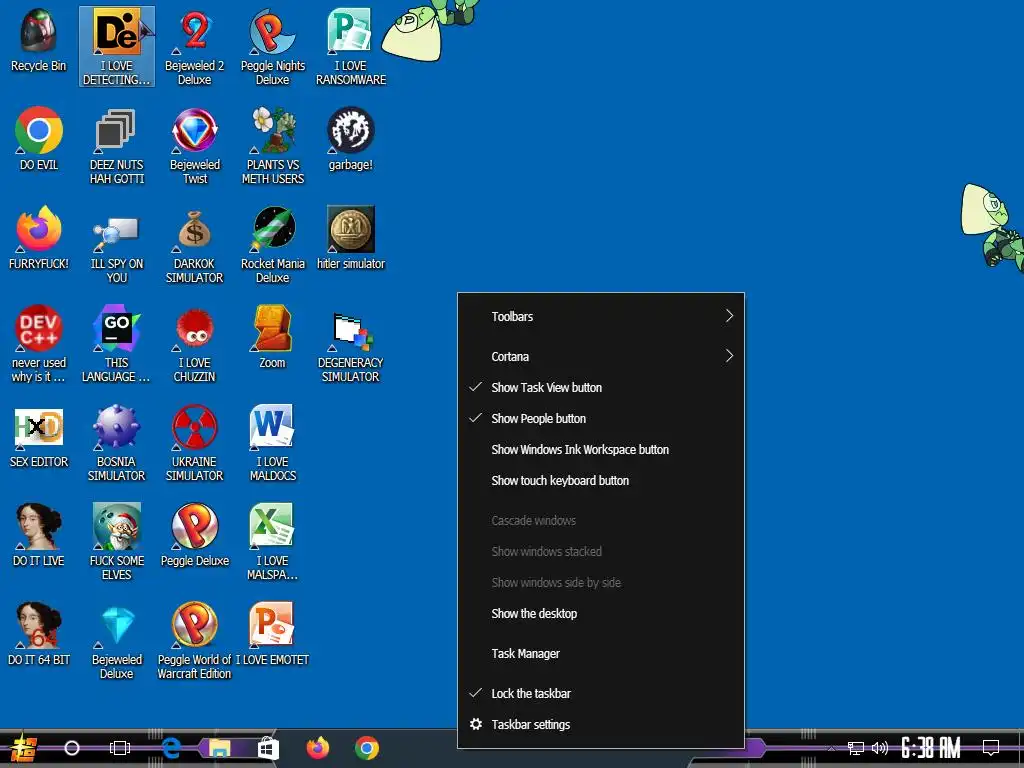Image resolution: width=1024 pixels, height=768 pixels.
Task: Expand the Toolbars submenu
Action: pyautogui.click(x=601, y=316)
